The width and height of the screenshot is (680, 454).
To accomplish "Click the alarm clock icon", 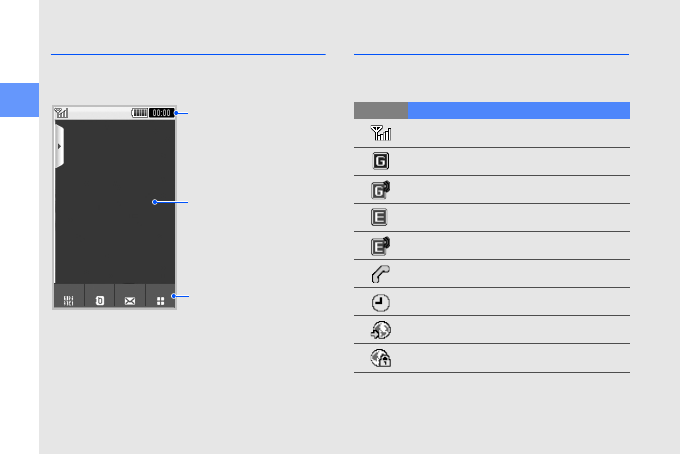I will (381, 302).
